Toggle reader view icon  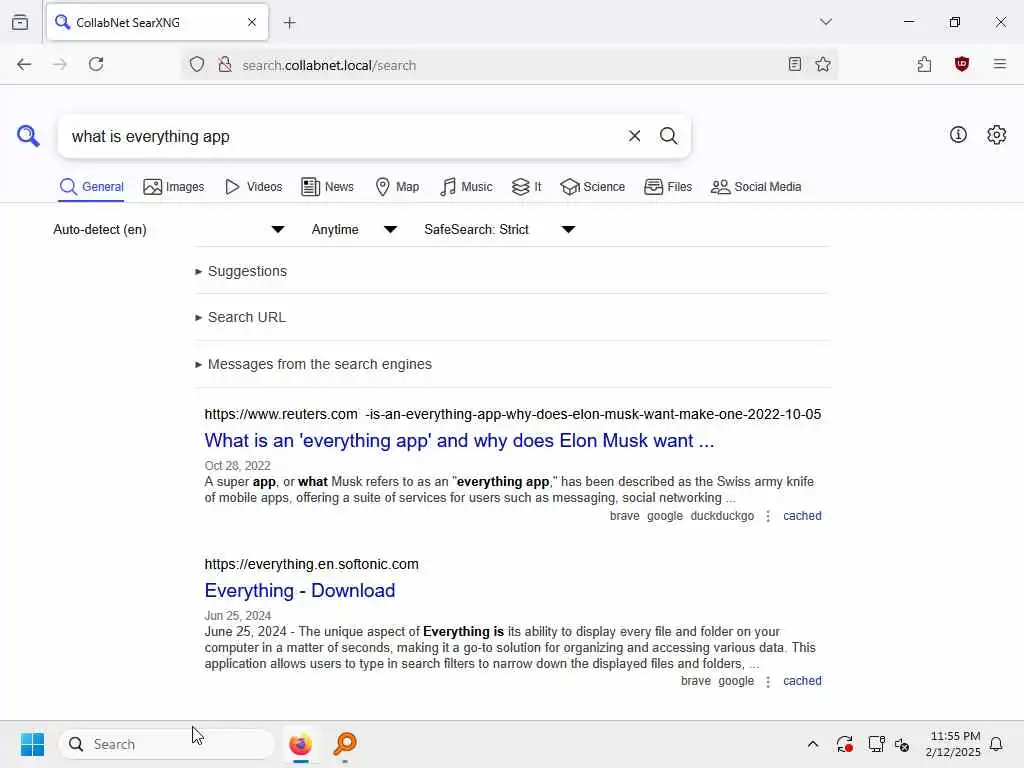point(794,64)
